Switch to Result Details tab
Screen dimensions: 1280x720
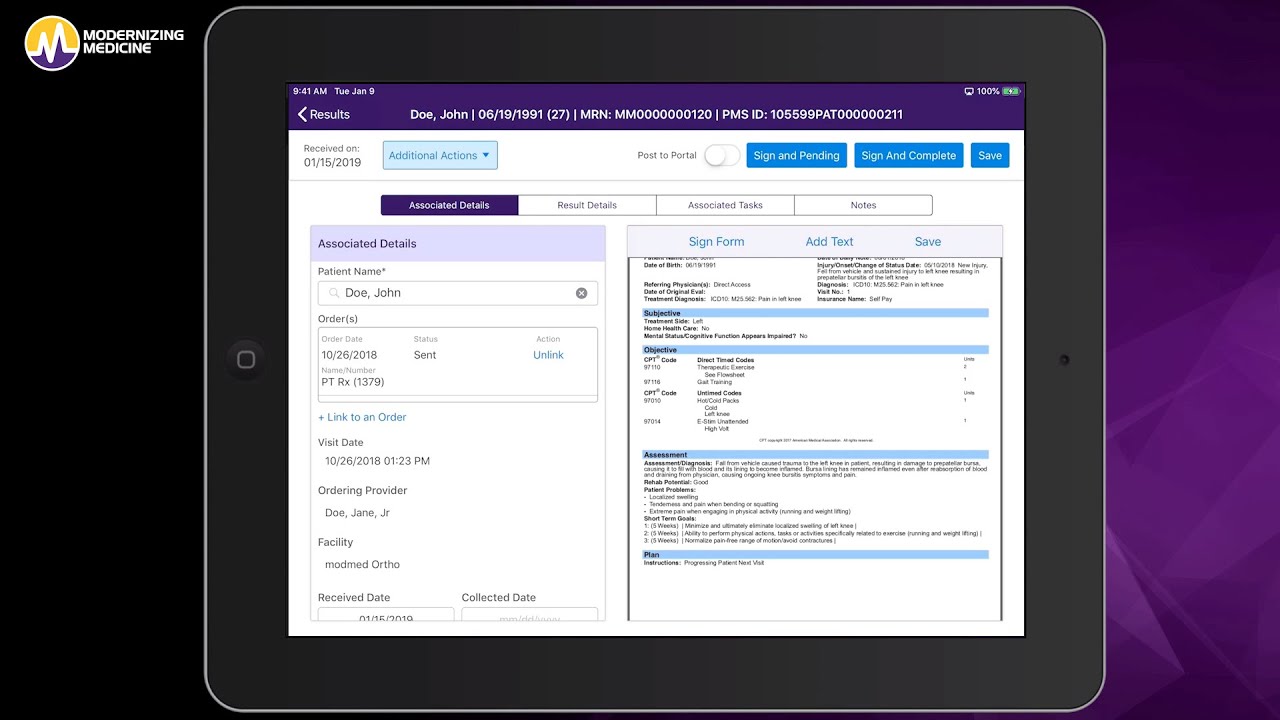coord(587,205)
